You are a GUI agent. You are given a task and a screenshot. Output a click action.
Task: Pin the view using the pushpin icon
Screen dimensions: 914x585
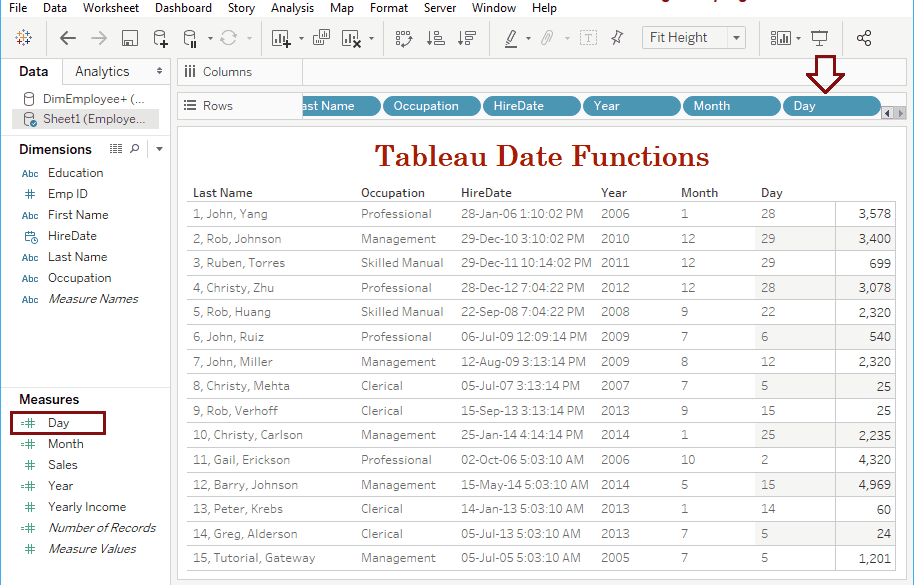[617, 38]
